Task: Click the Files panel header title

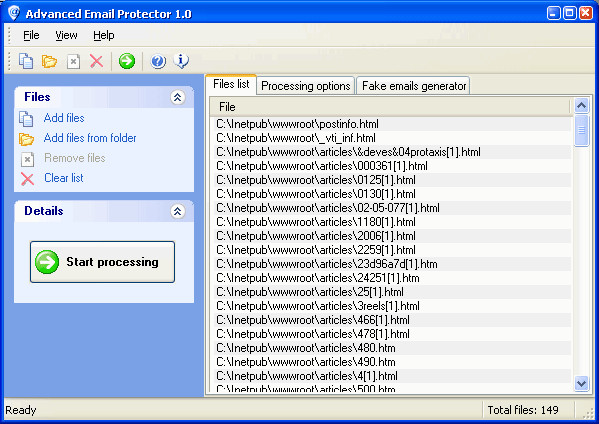Action: tap(37, 97)
